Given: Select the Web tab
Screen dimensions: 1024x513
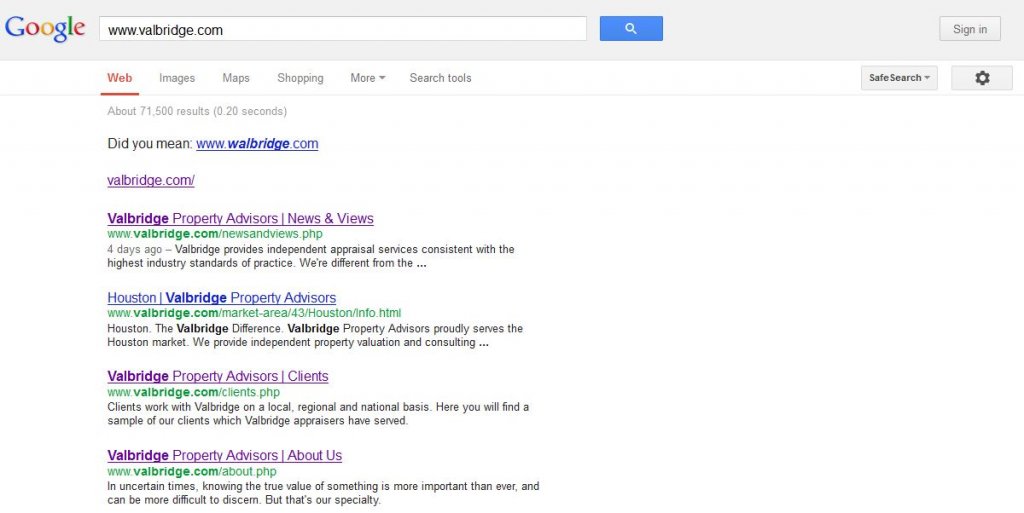Looking at the screenshot, I should point(120,78).
